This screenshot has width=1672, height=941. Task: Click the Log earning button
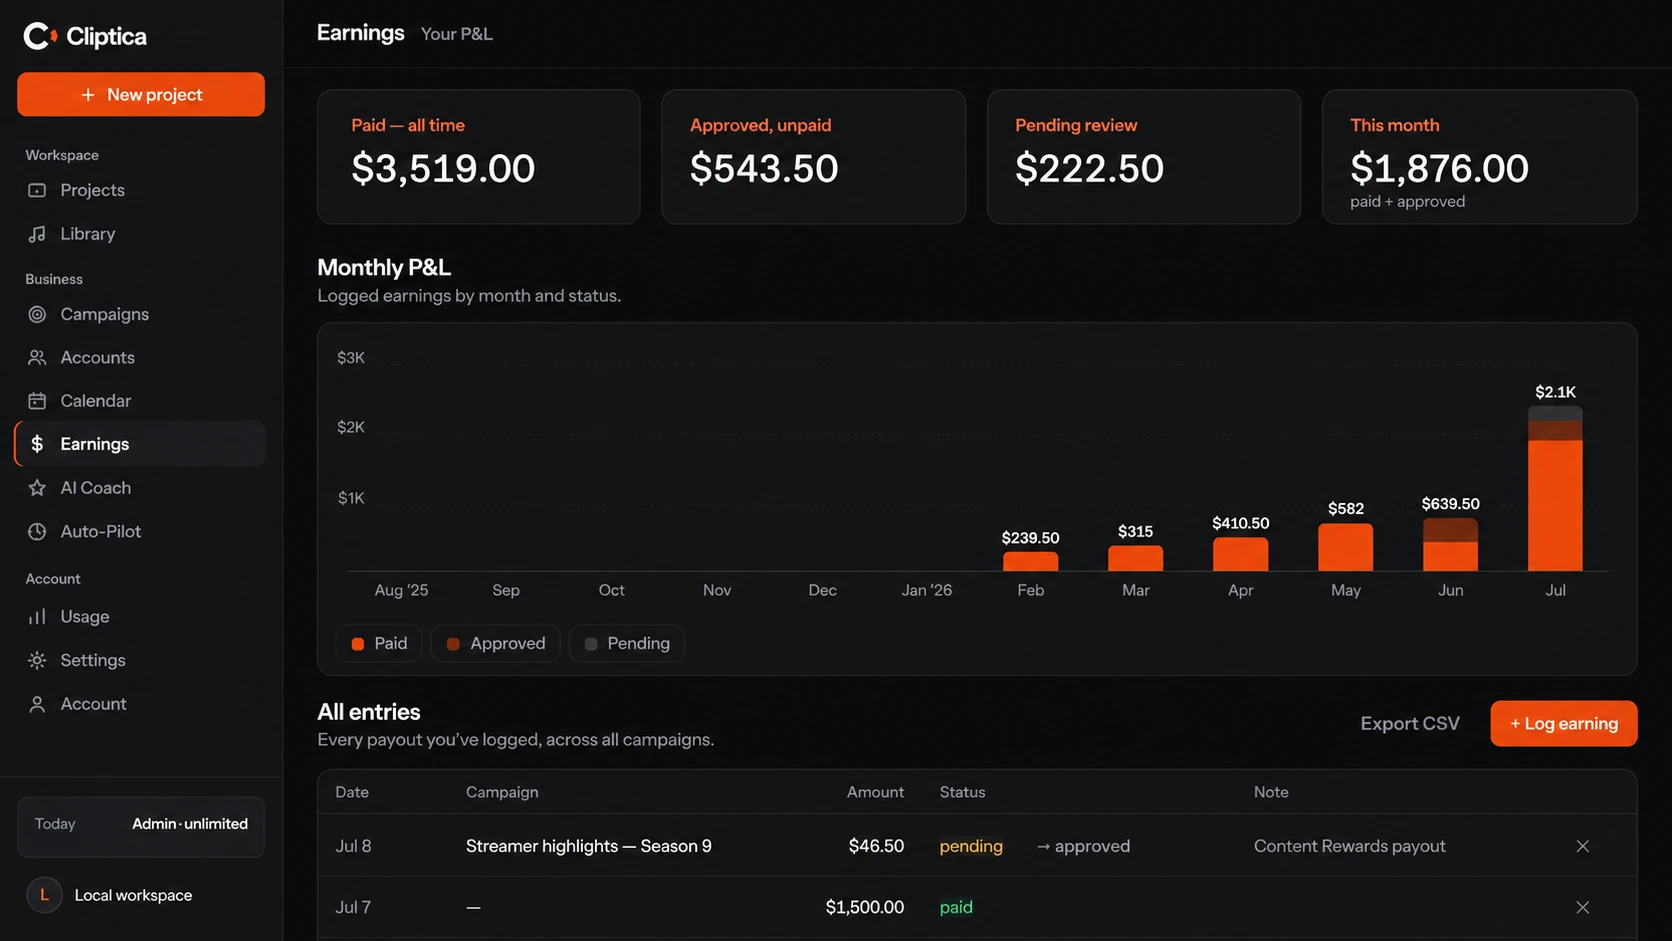1564,723
